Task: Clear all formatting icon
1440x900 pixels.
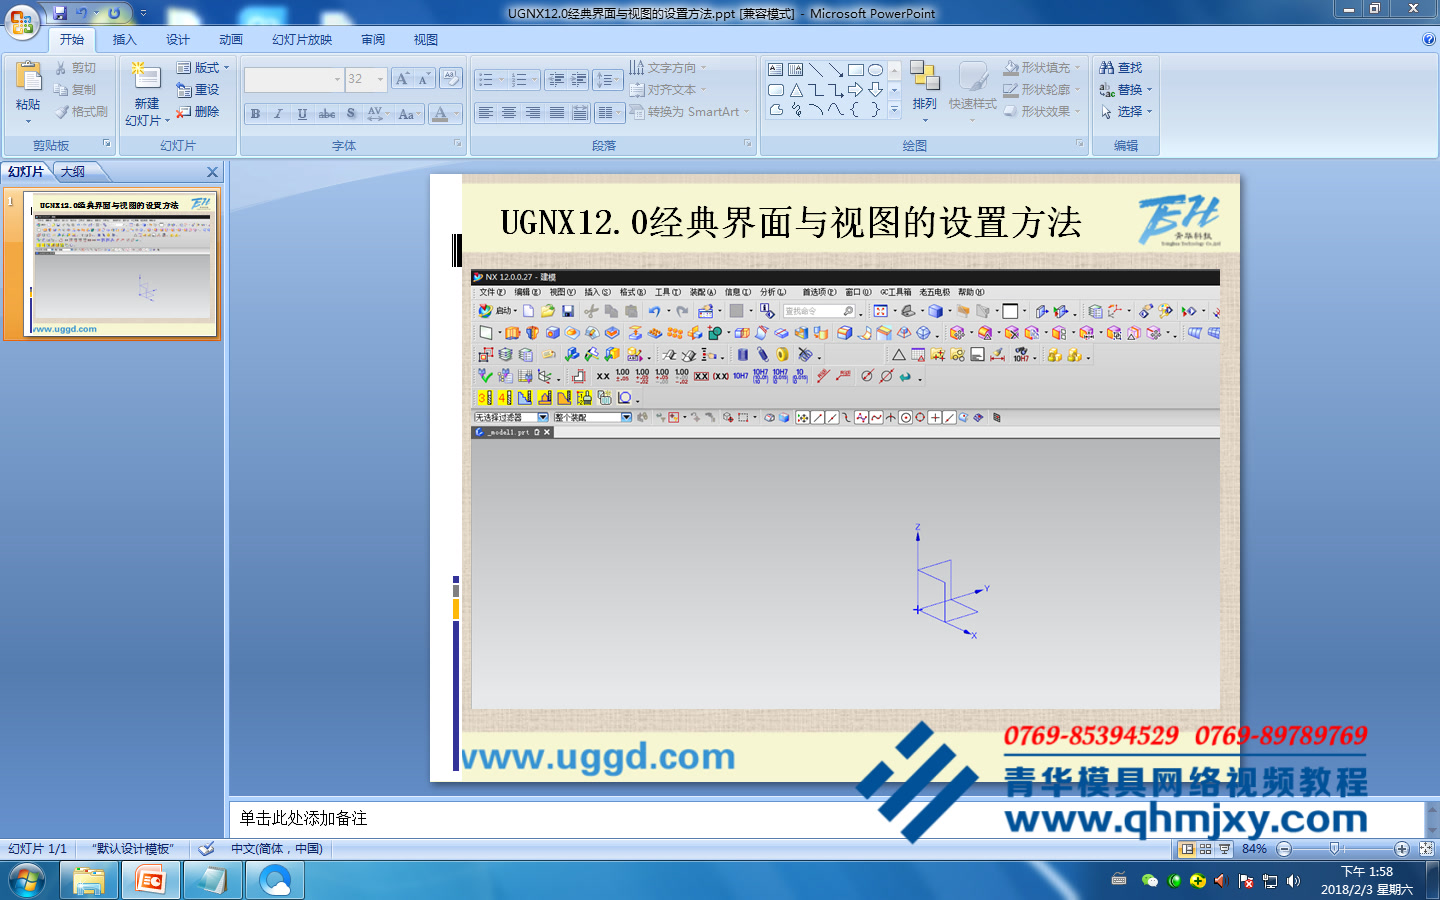Action: tap(450, 79)
